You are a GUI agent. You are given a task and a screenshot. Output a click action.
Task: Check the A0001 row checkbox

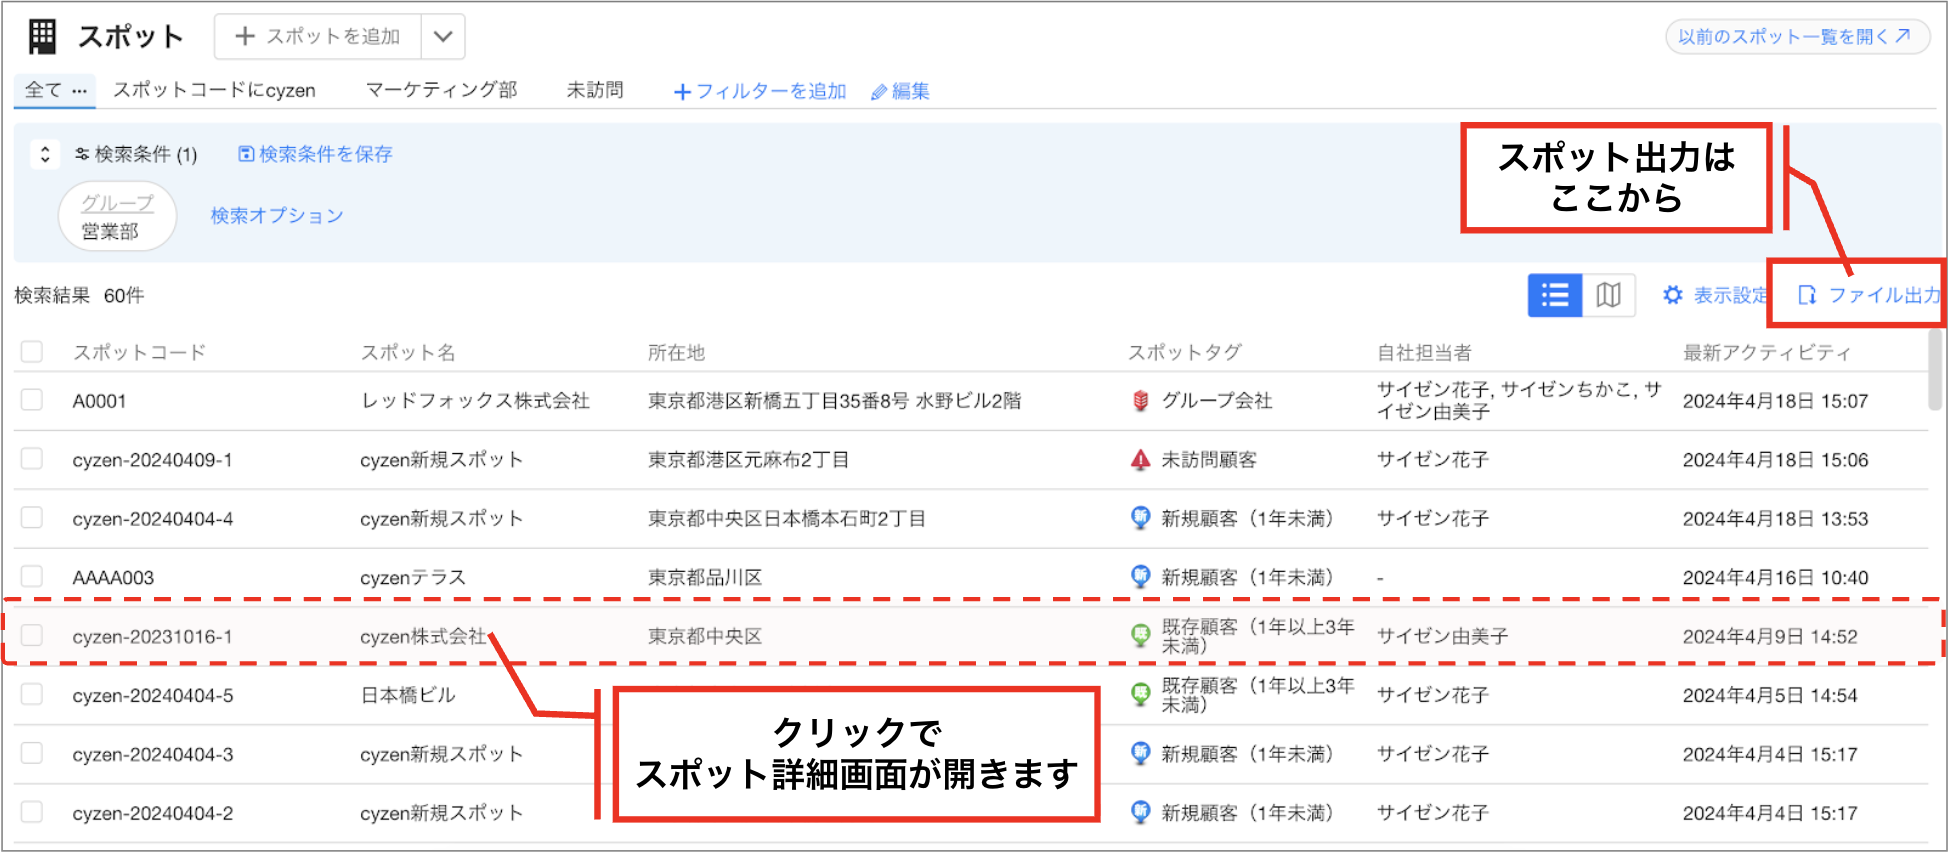coord(32,400)
